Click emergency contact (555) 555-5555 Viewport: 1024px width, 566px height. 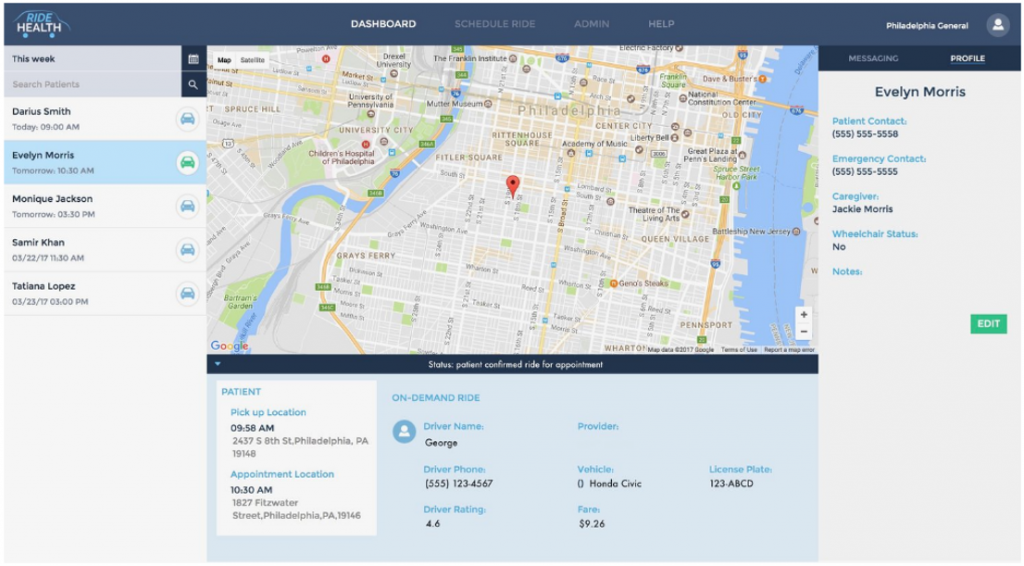865,172
